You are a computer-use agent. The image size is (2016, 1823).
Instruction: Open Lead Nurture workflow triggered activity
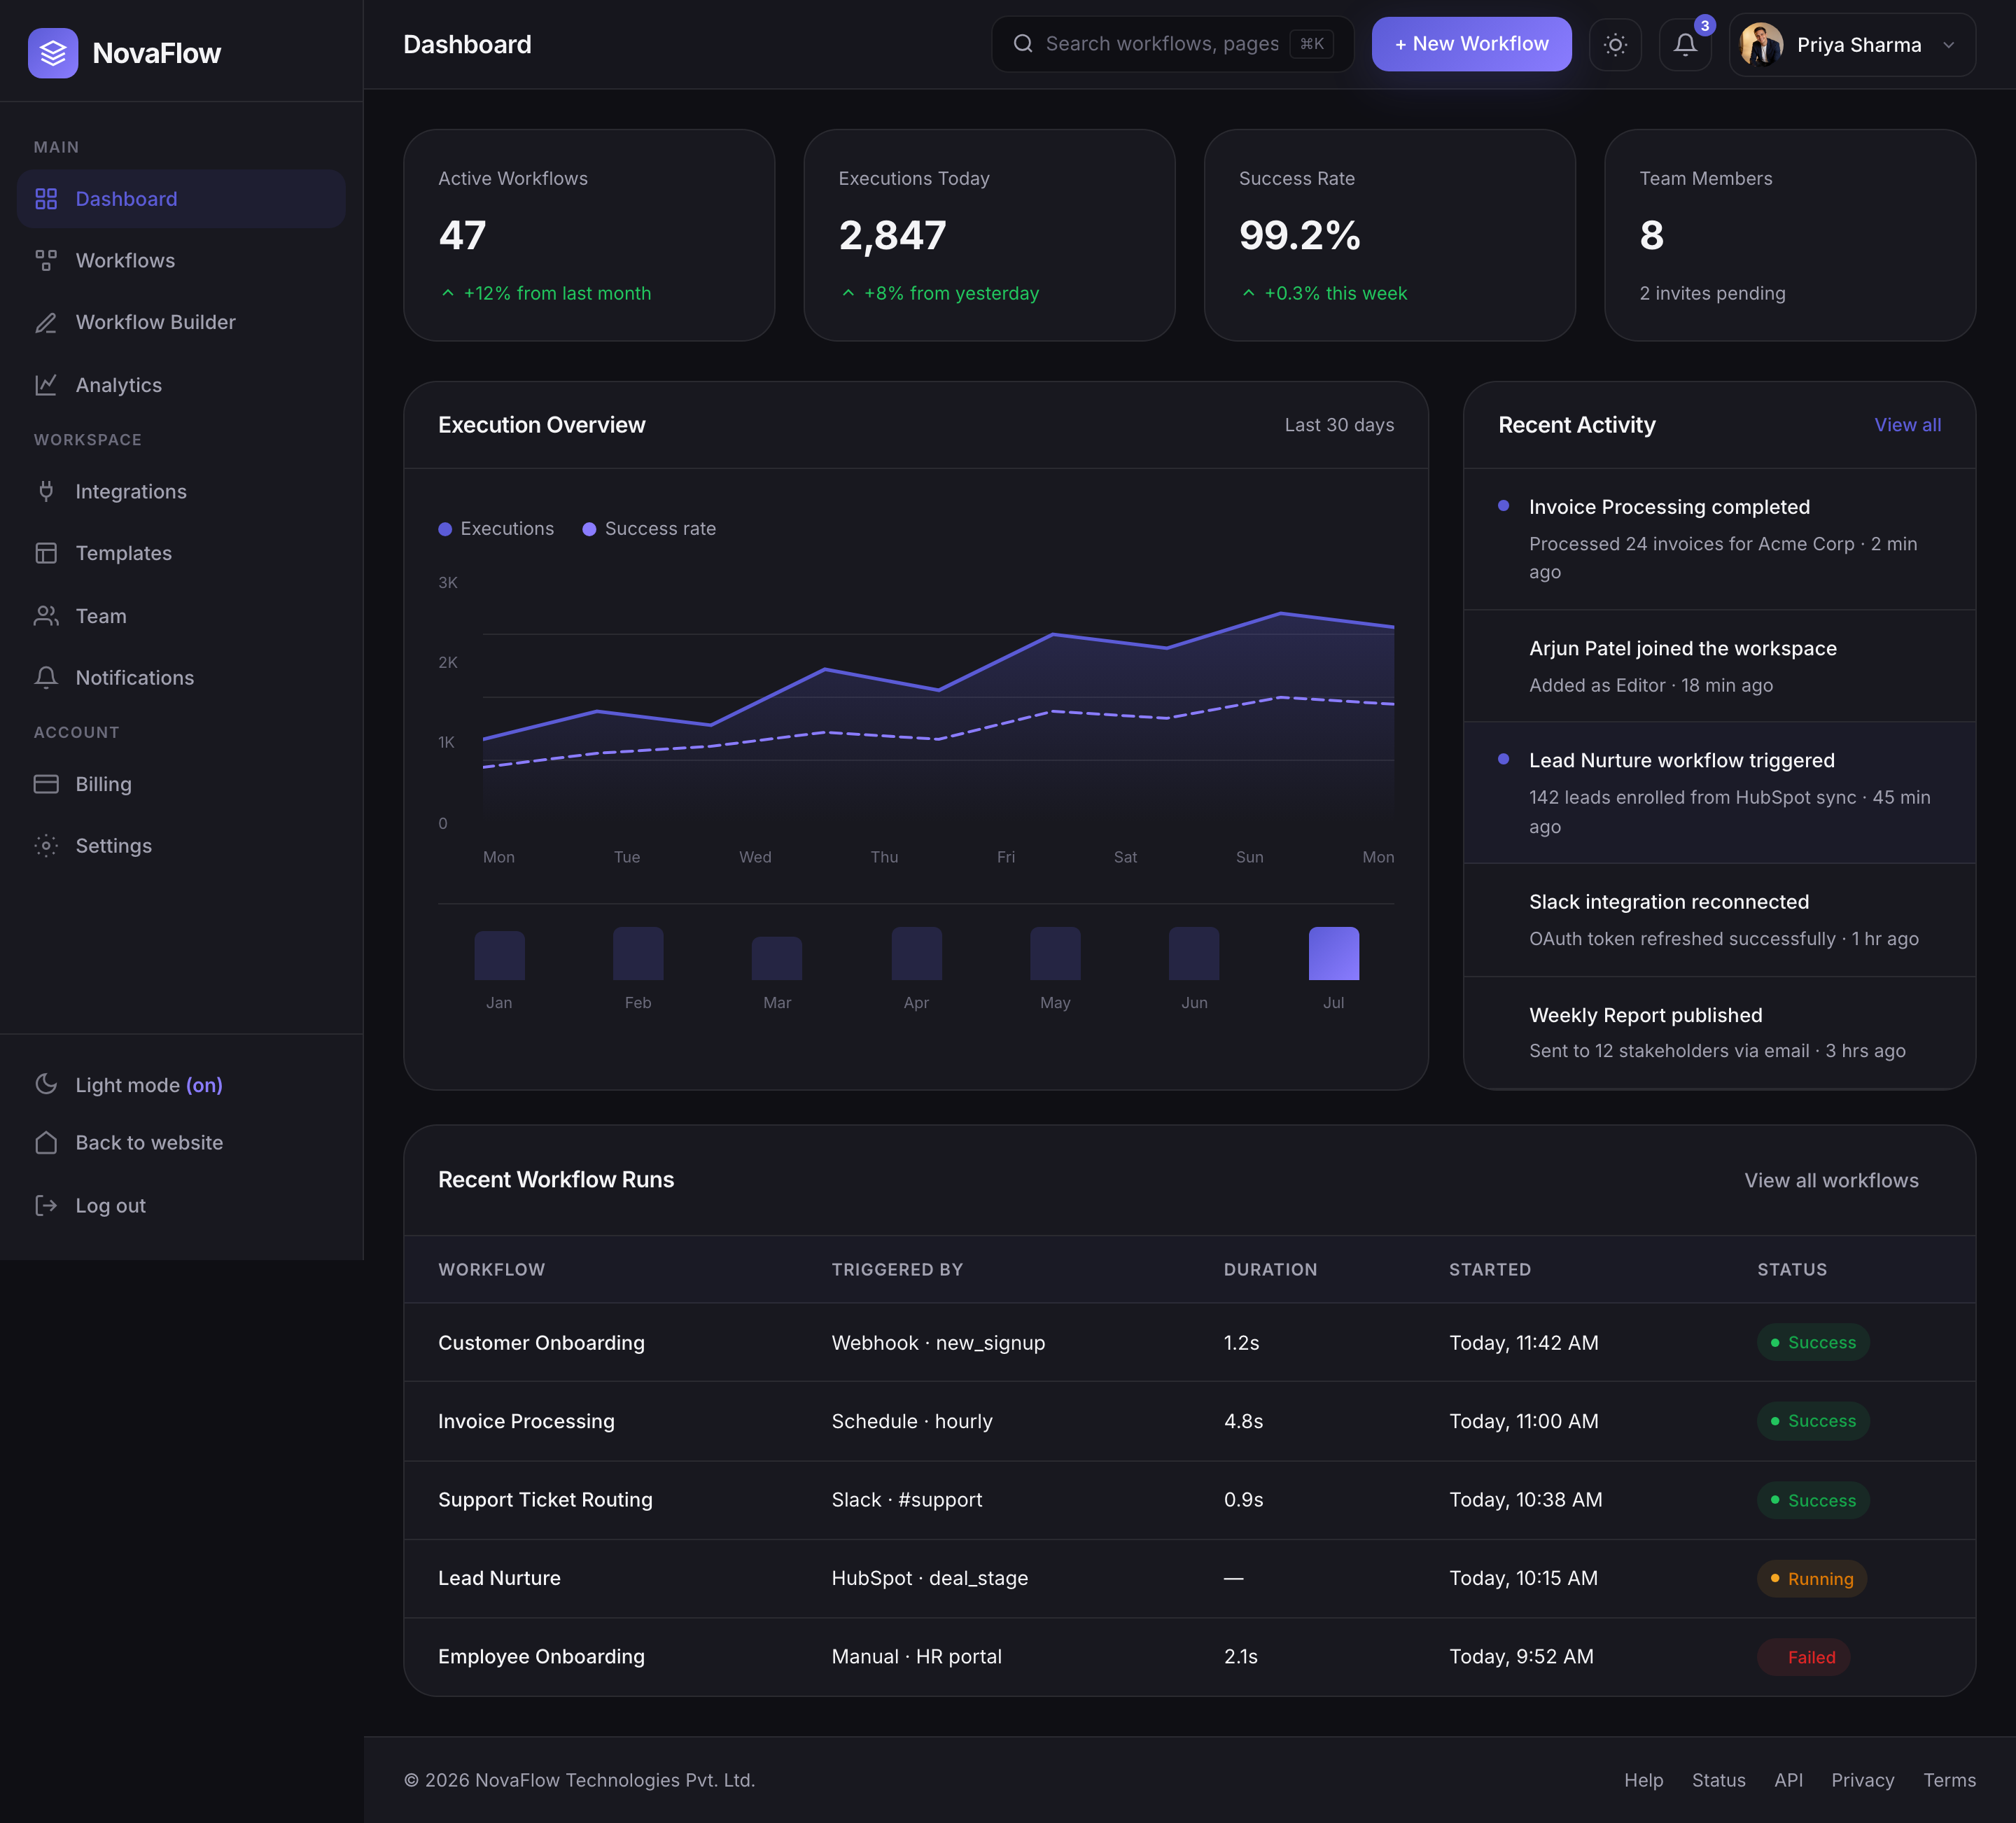[1719, 792]
